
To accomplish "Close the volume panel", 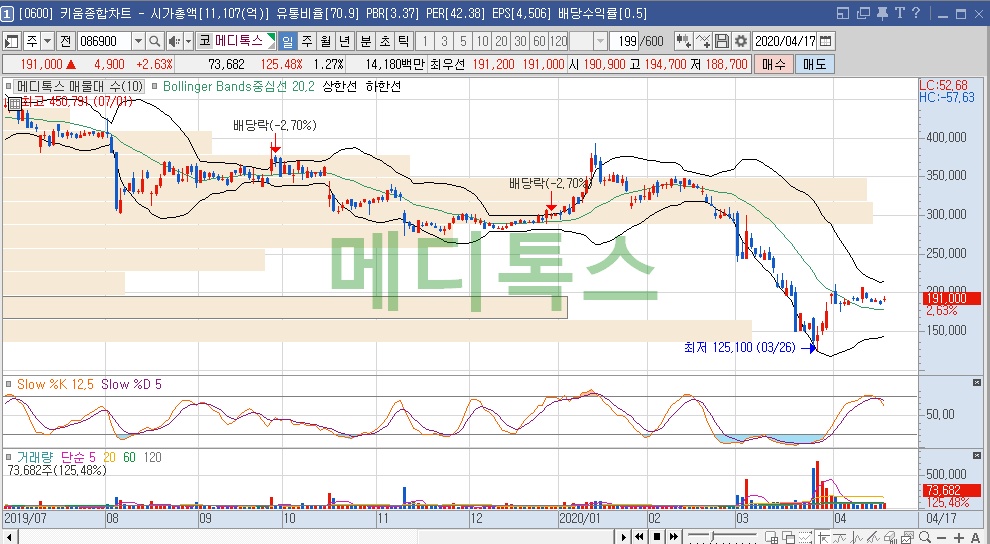I will (x=977, y=455).
